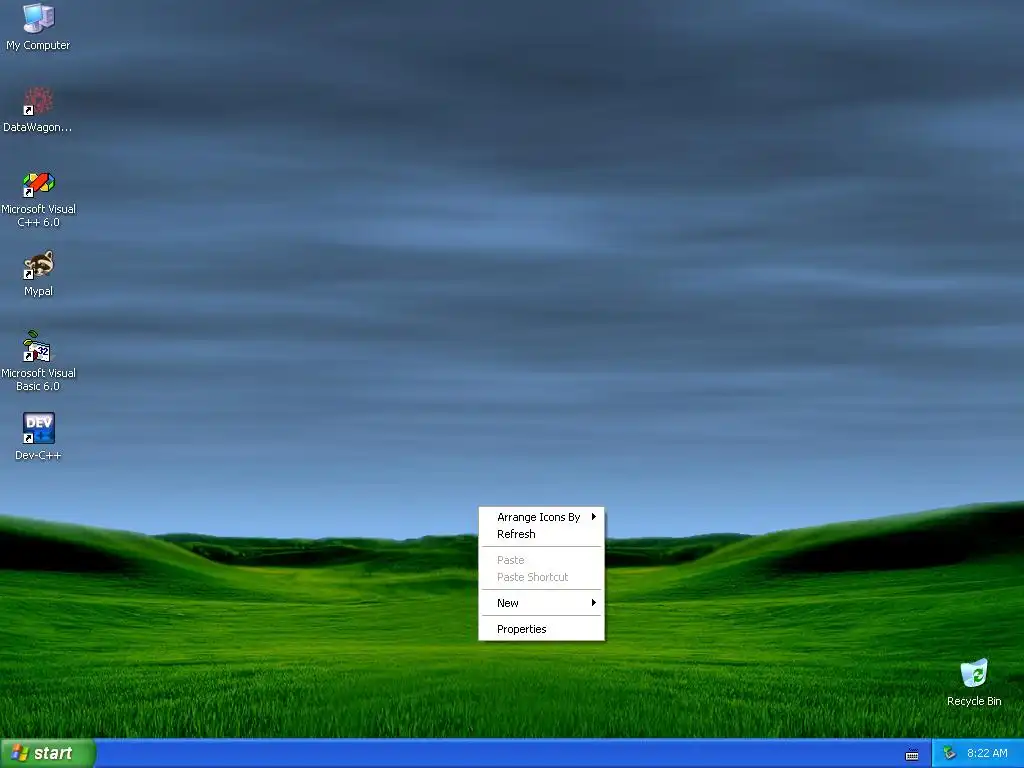
Task: Click the disabled Paste menu entry
Action: pos(541,560)
